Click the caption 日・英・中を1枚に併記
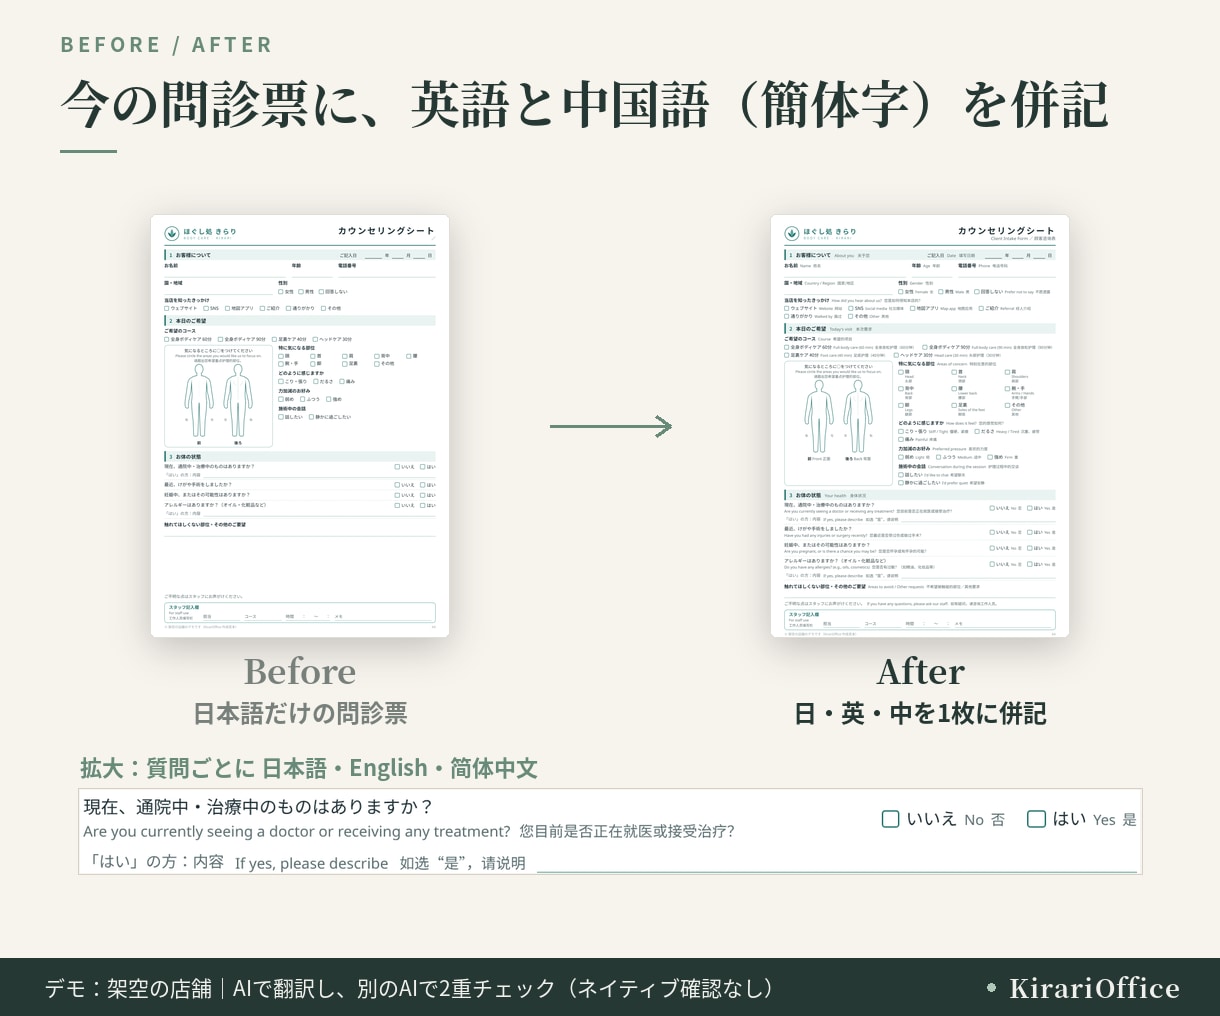The width and height of the screenshot is (1220, 1016). pyautogui.click(x=920, y=713)
